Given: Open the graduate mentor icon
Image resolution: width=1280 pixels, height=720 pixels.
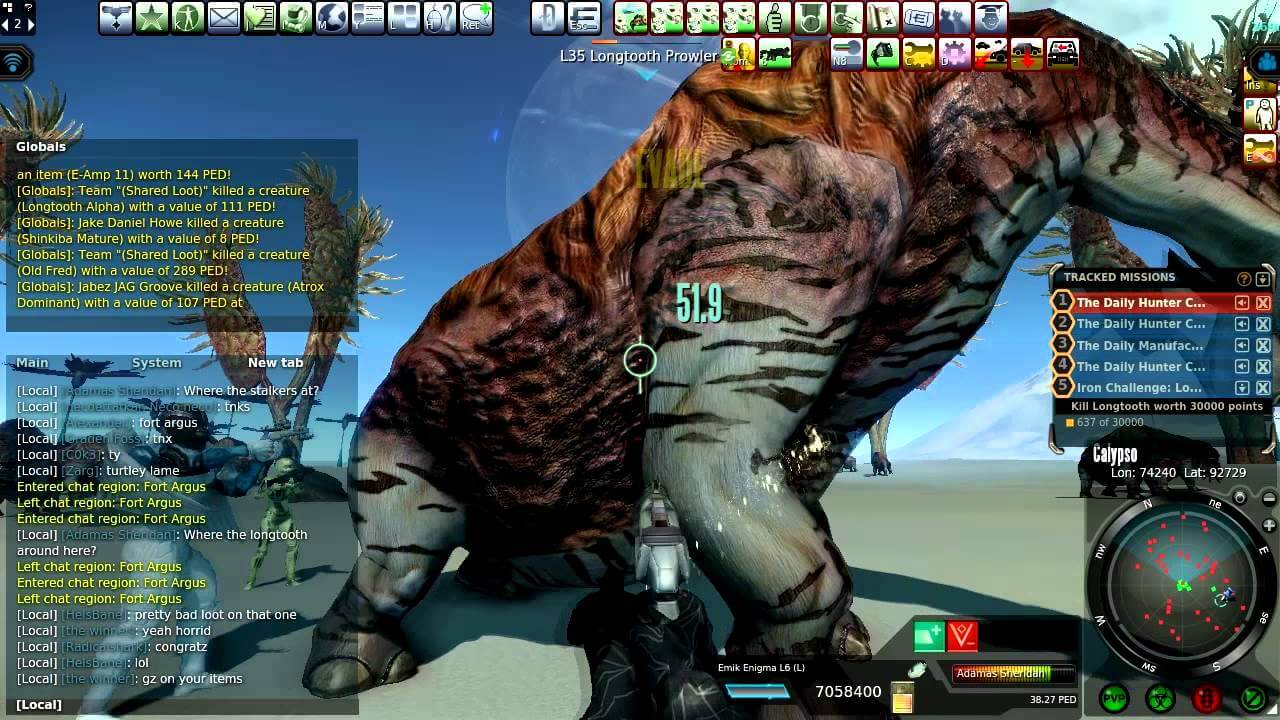Looking at the screenshot, I should pos(990,17).
